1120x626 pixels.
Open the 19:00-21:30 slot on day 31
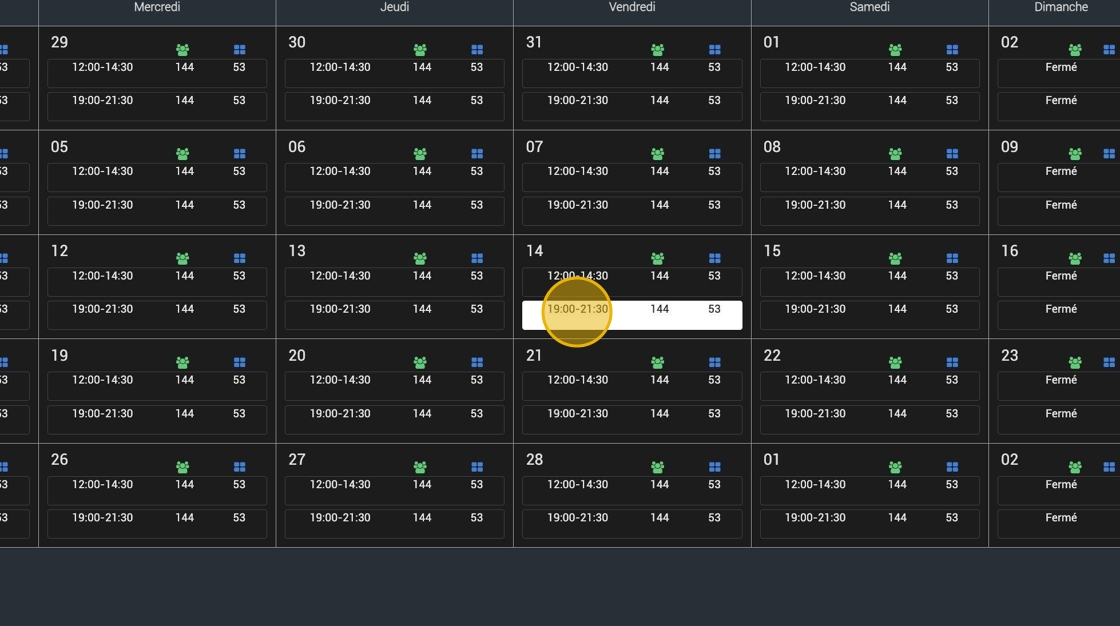pyautogui.click(x=632, y=107)
